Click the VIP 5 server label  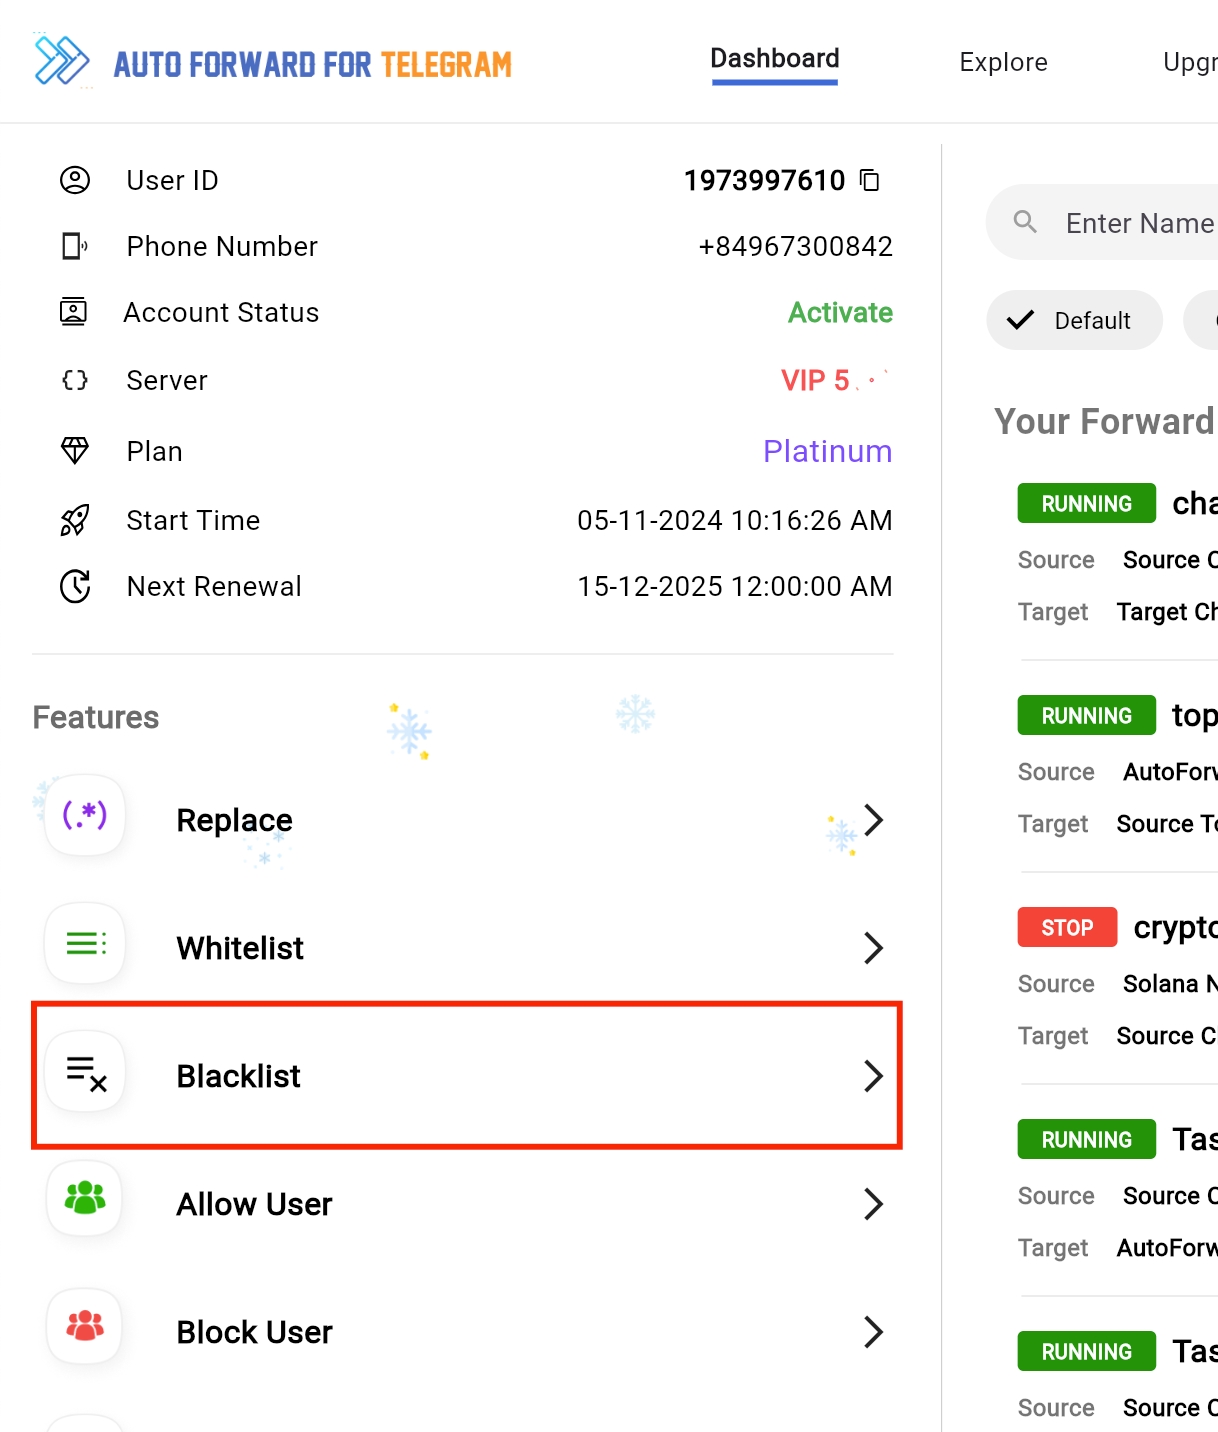[x=815, y=380]
